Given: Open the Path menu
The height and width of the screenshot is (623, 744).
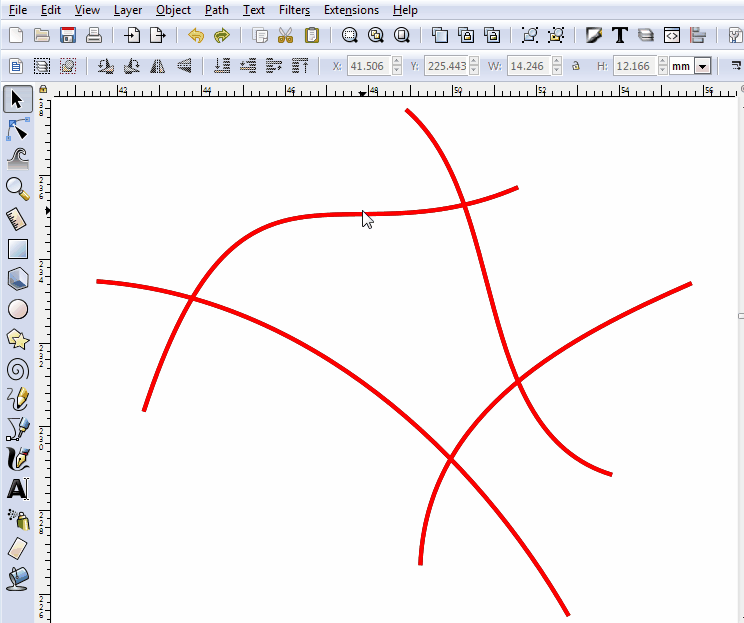Looking at the screenshot, I should [216, 10].
